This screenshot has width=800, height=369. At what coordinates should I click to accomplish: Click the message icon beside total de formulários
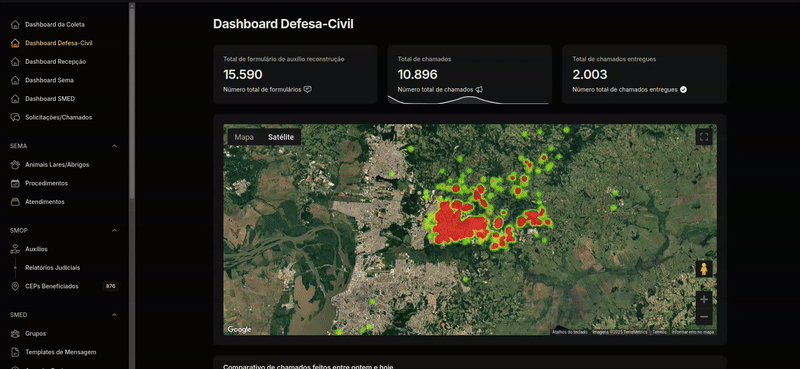pyautogui.click(x=307, y=89)
